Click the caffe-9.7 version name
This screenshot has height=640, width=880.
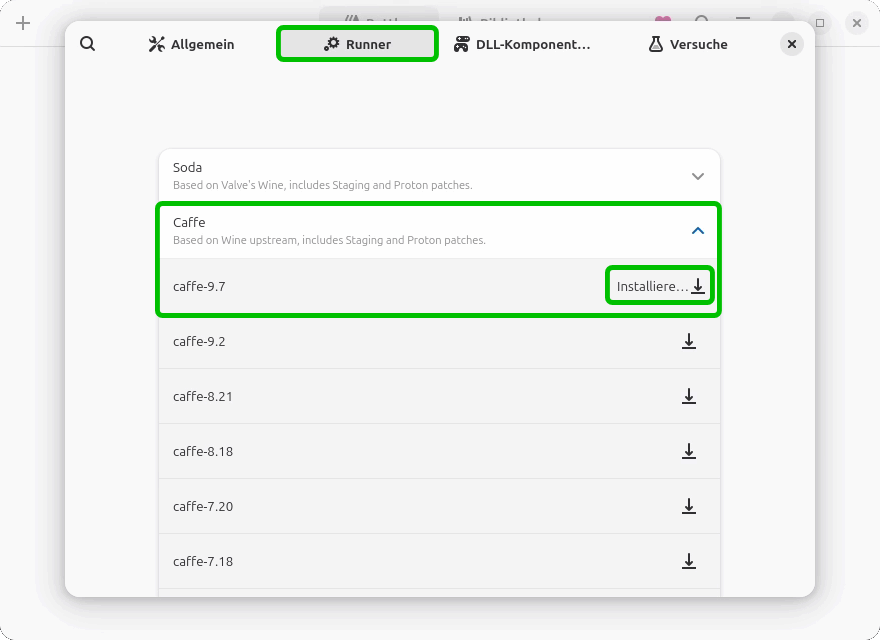(199, 287)
